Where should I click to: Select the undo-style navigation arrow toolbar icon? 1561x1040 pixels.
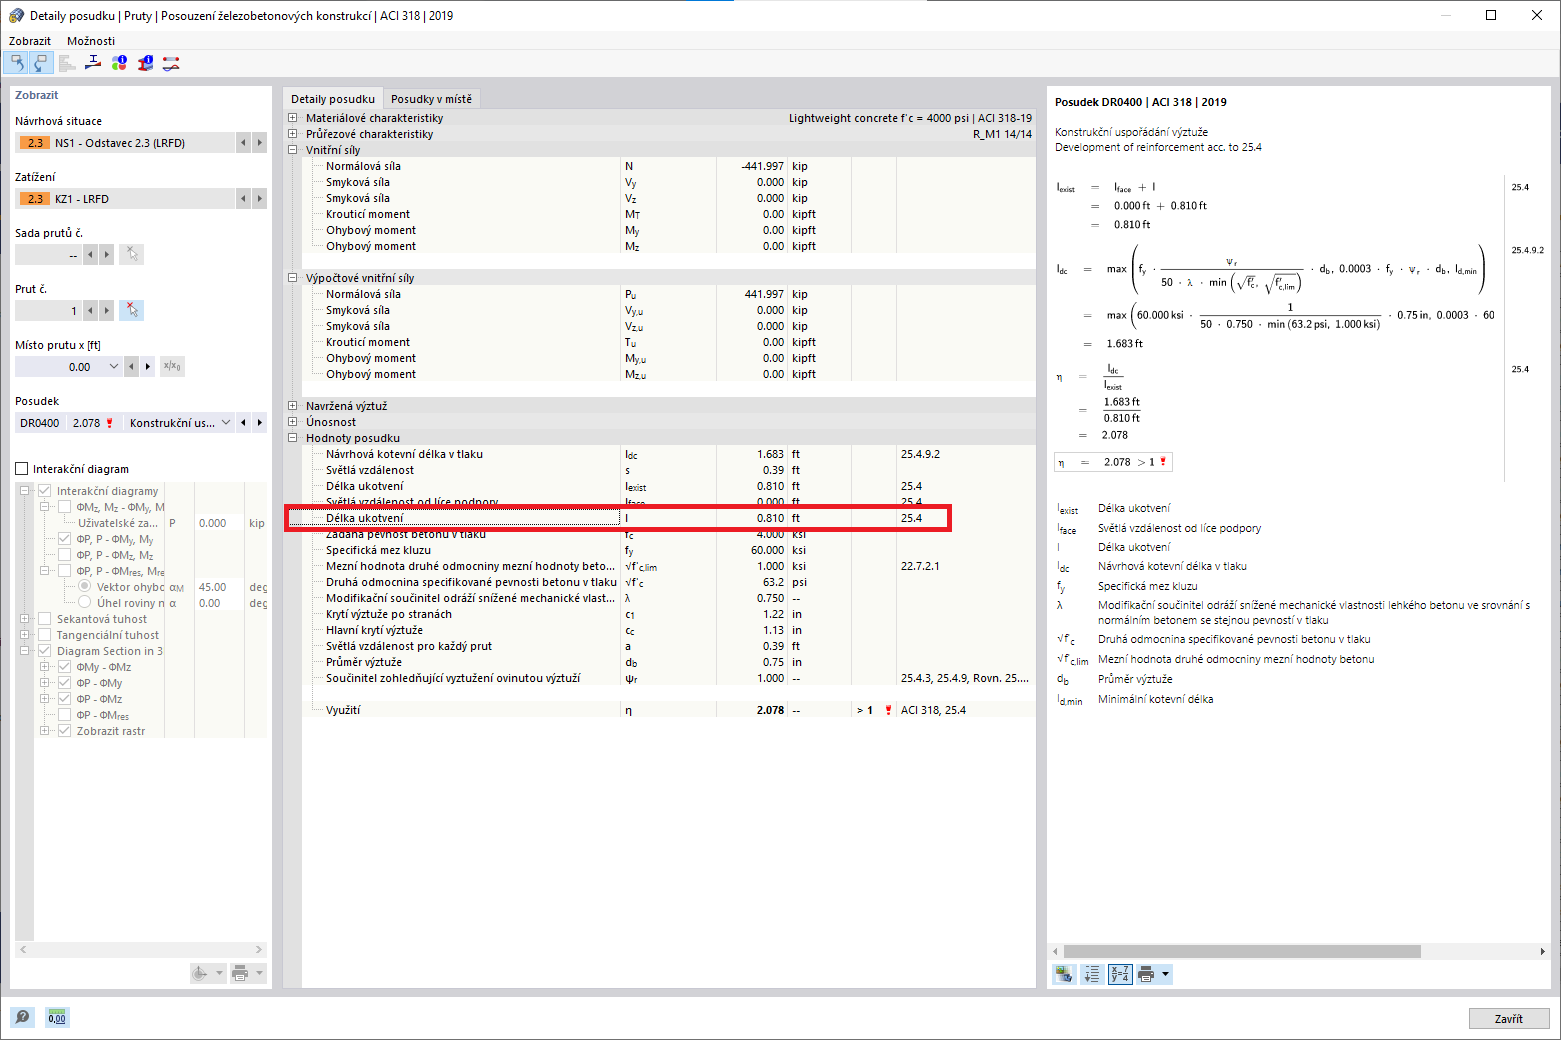[17, 62]
